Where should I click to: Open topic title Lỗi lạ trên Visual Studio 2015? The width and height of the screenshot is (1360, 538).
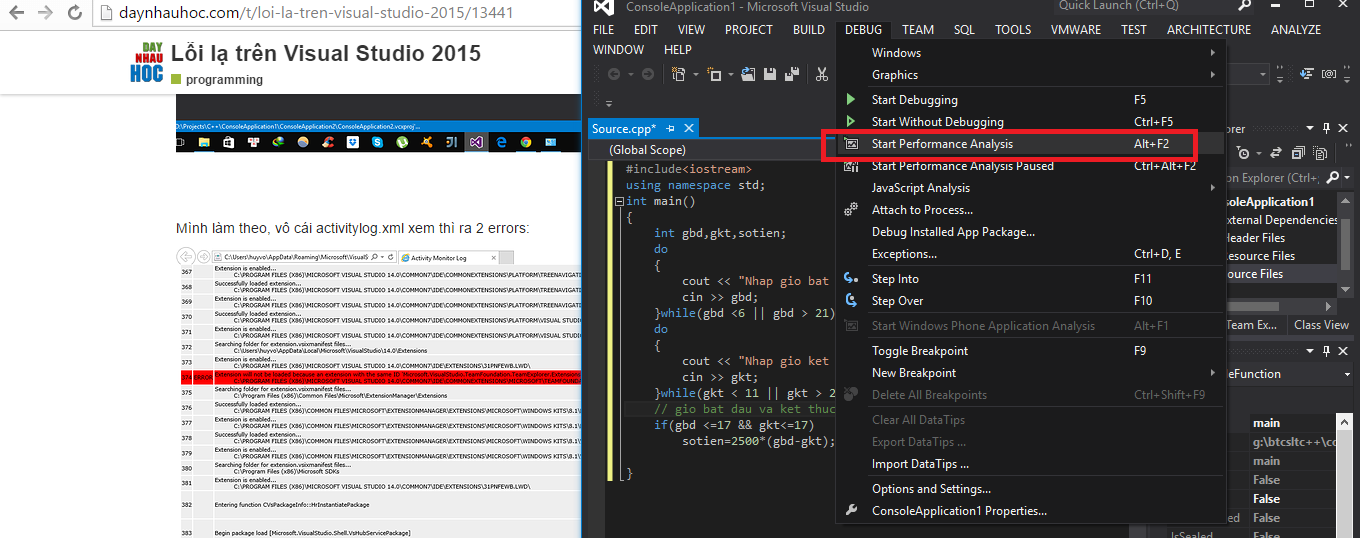tap(326, 53)
